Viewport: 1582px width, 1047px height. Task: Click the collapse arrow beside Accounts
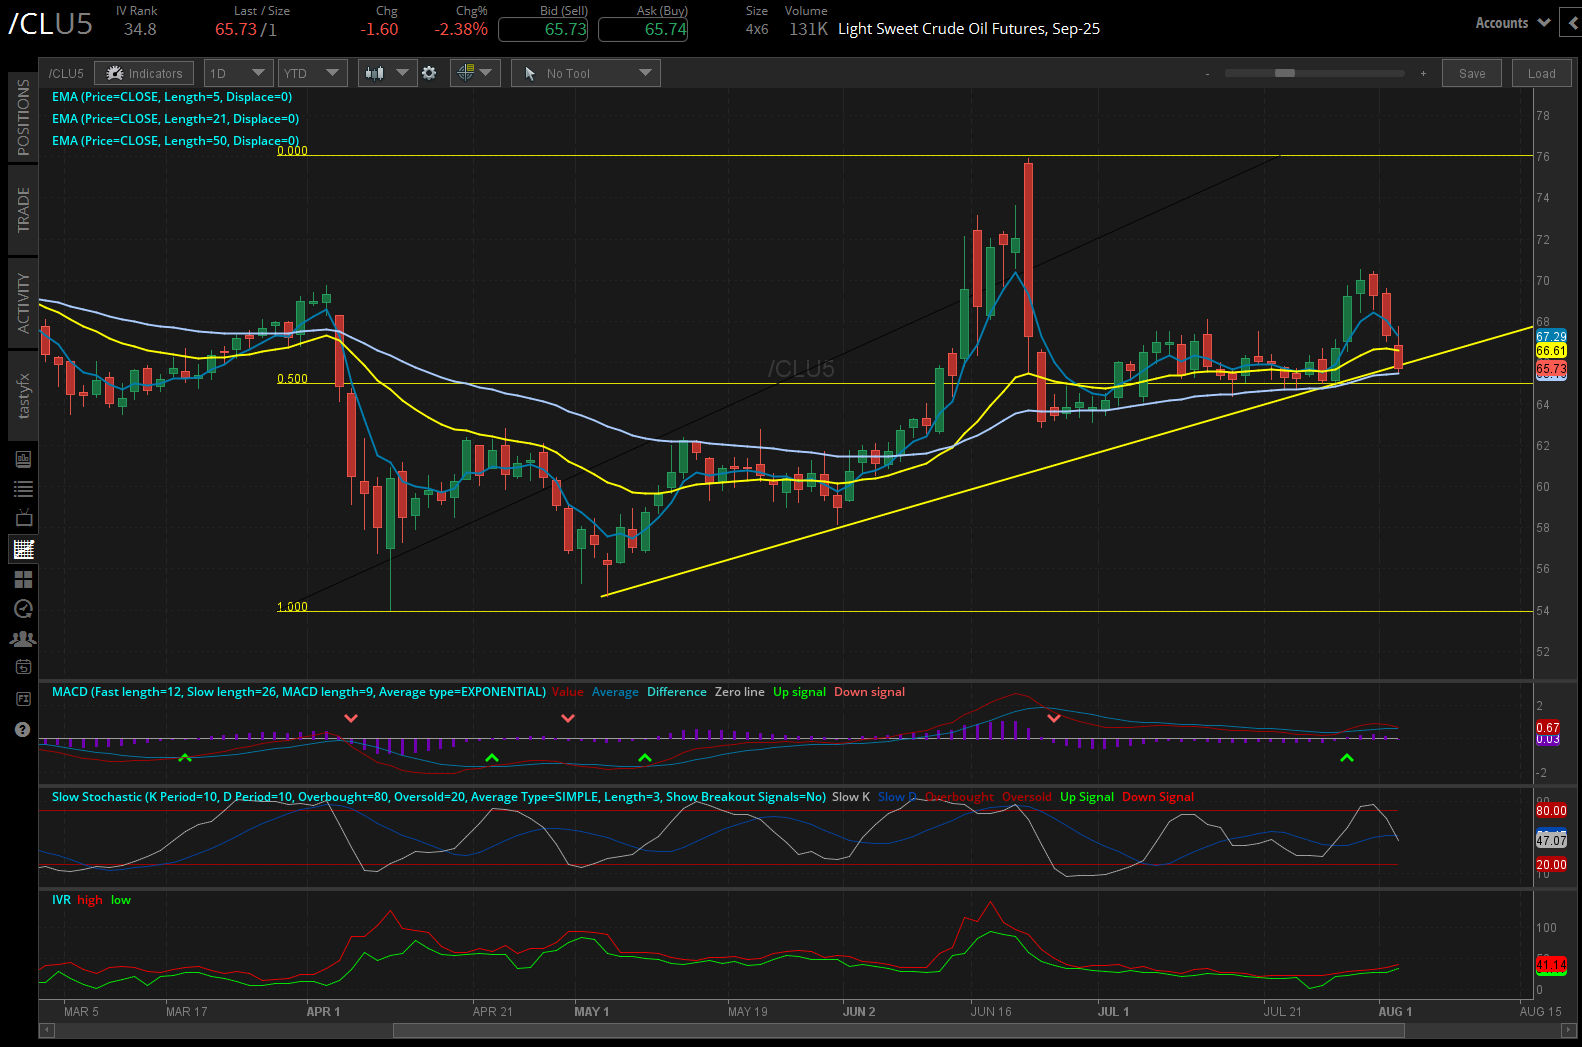coord(1572,22)
